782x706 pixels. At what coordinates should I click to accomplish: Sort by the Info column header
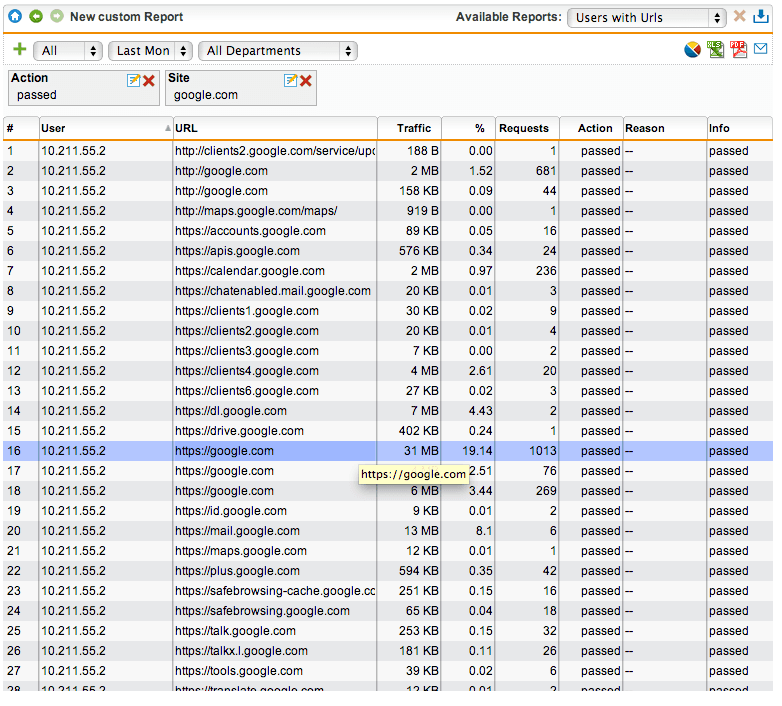pos(740,128)
